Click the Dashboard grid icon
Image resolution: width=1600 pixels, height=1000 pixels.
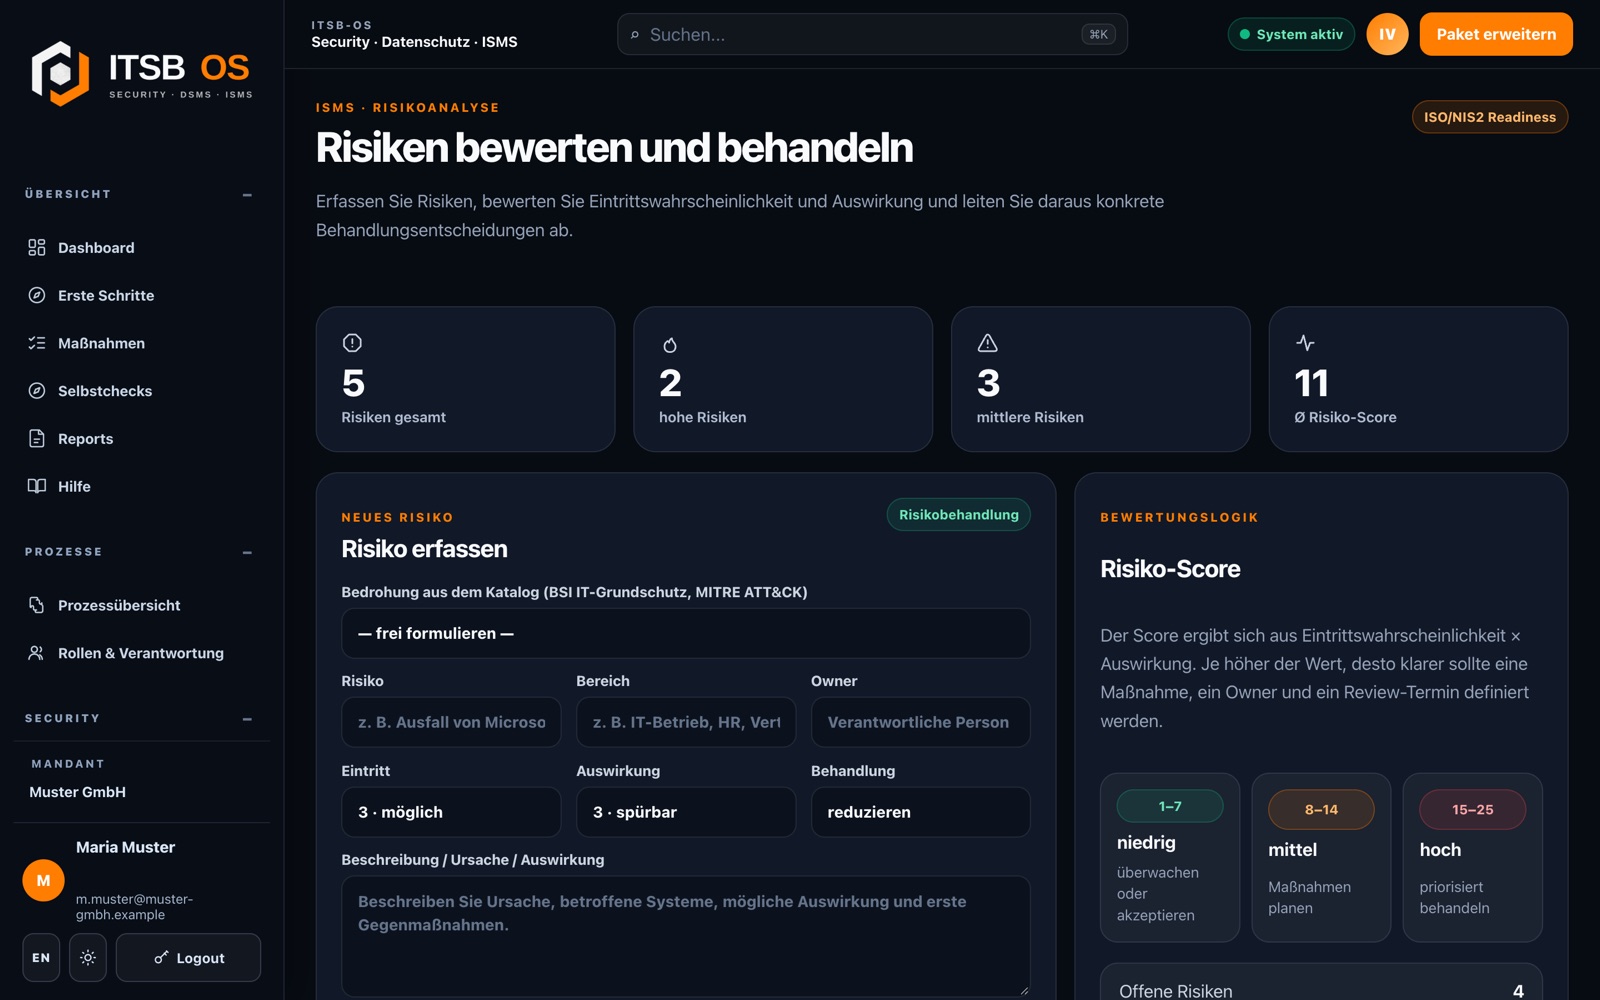[37, 247]
